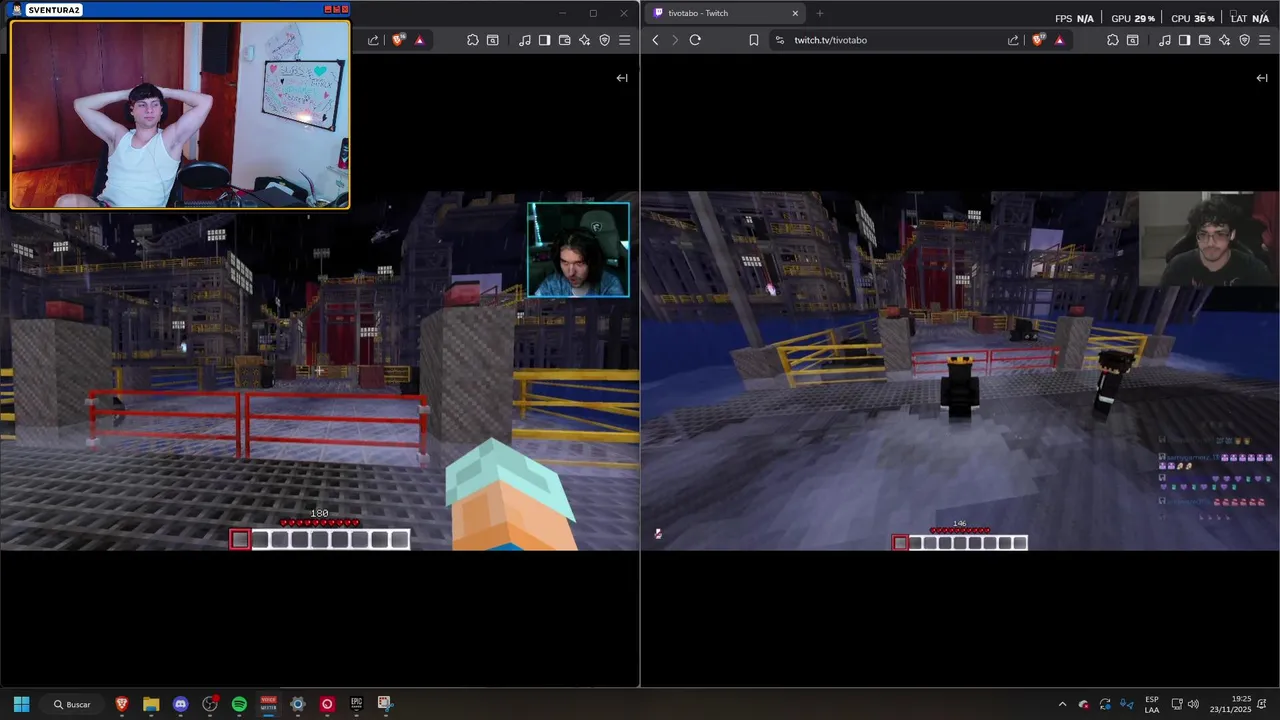Open a new tab in right window

819,13
